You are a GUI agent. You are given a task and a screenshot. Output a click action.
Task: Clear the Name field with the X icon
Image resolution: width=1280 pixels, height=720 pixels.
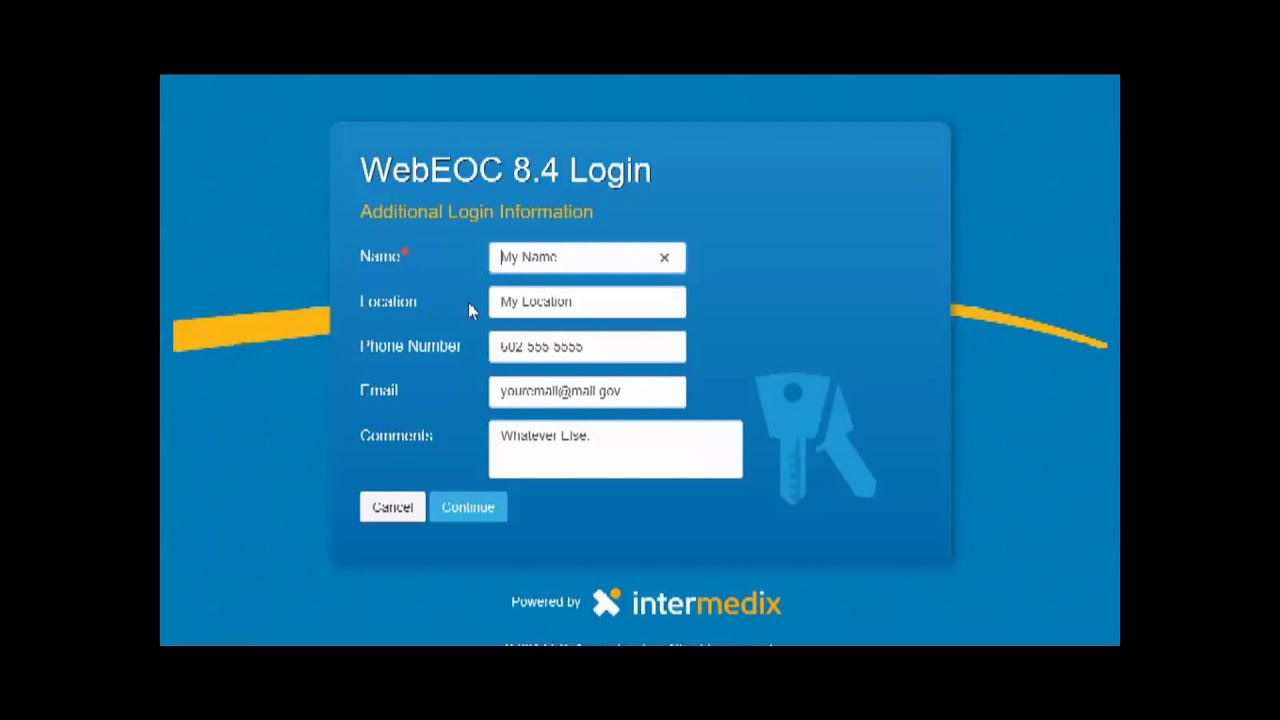(664, 258)
